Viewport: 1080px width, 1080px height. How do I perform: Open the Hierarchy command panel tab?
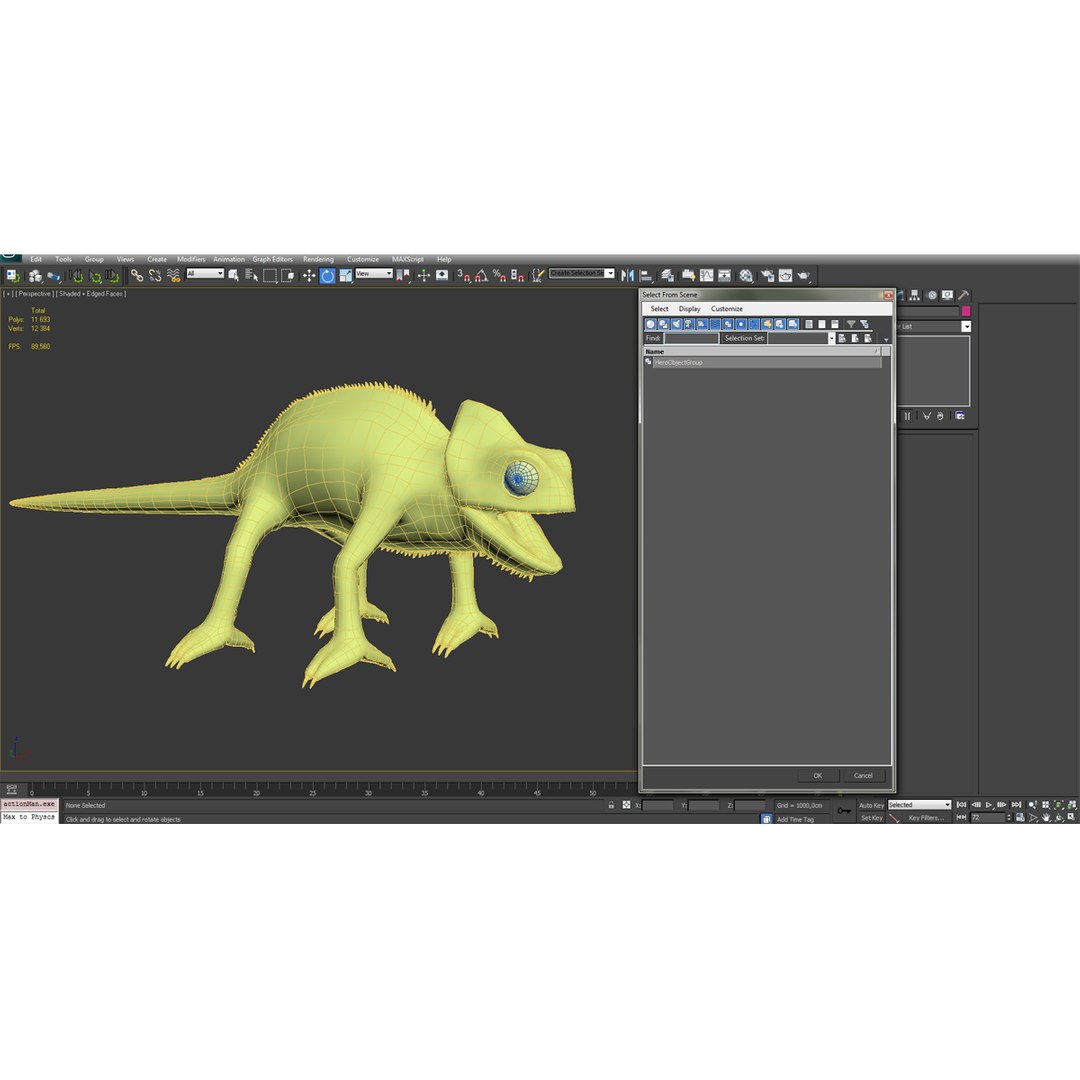coord(915,295)
